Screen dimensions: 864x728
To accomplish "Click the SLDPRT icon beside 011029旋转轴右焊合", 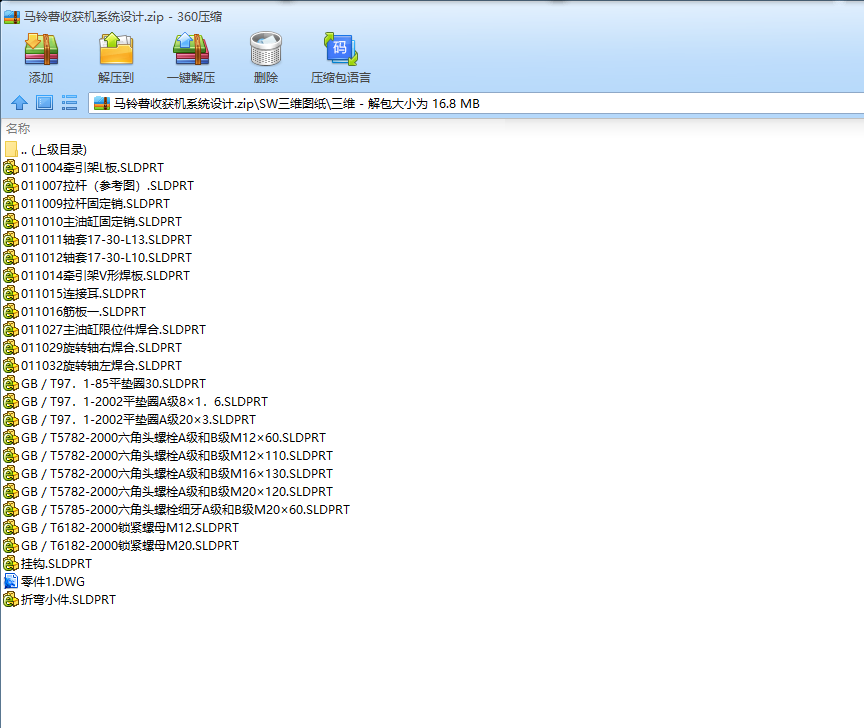I will click(11, 348).
